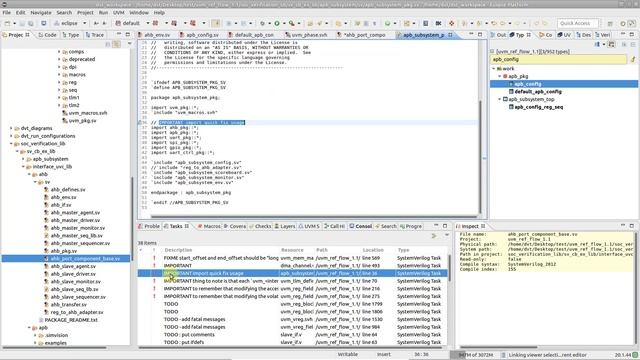The image size is (640, 360).
Task: Click the Save icon in the toolbar
Action: click(x=22, y=23)
